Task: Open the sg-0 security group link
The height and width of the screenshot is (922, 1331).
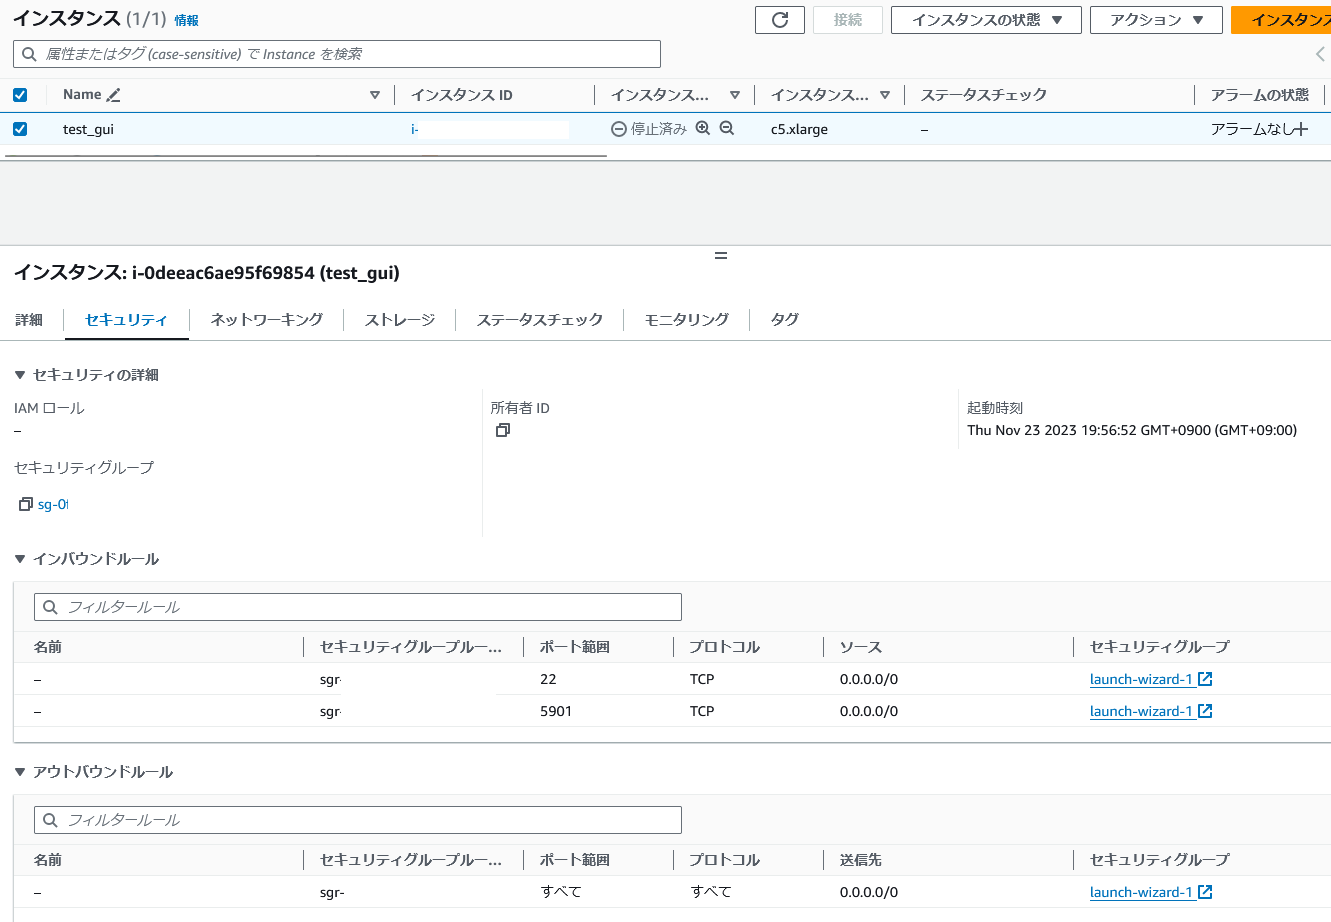Action: [53, 504]
